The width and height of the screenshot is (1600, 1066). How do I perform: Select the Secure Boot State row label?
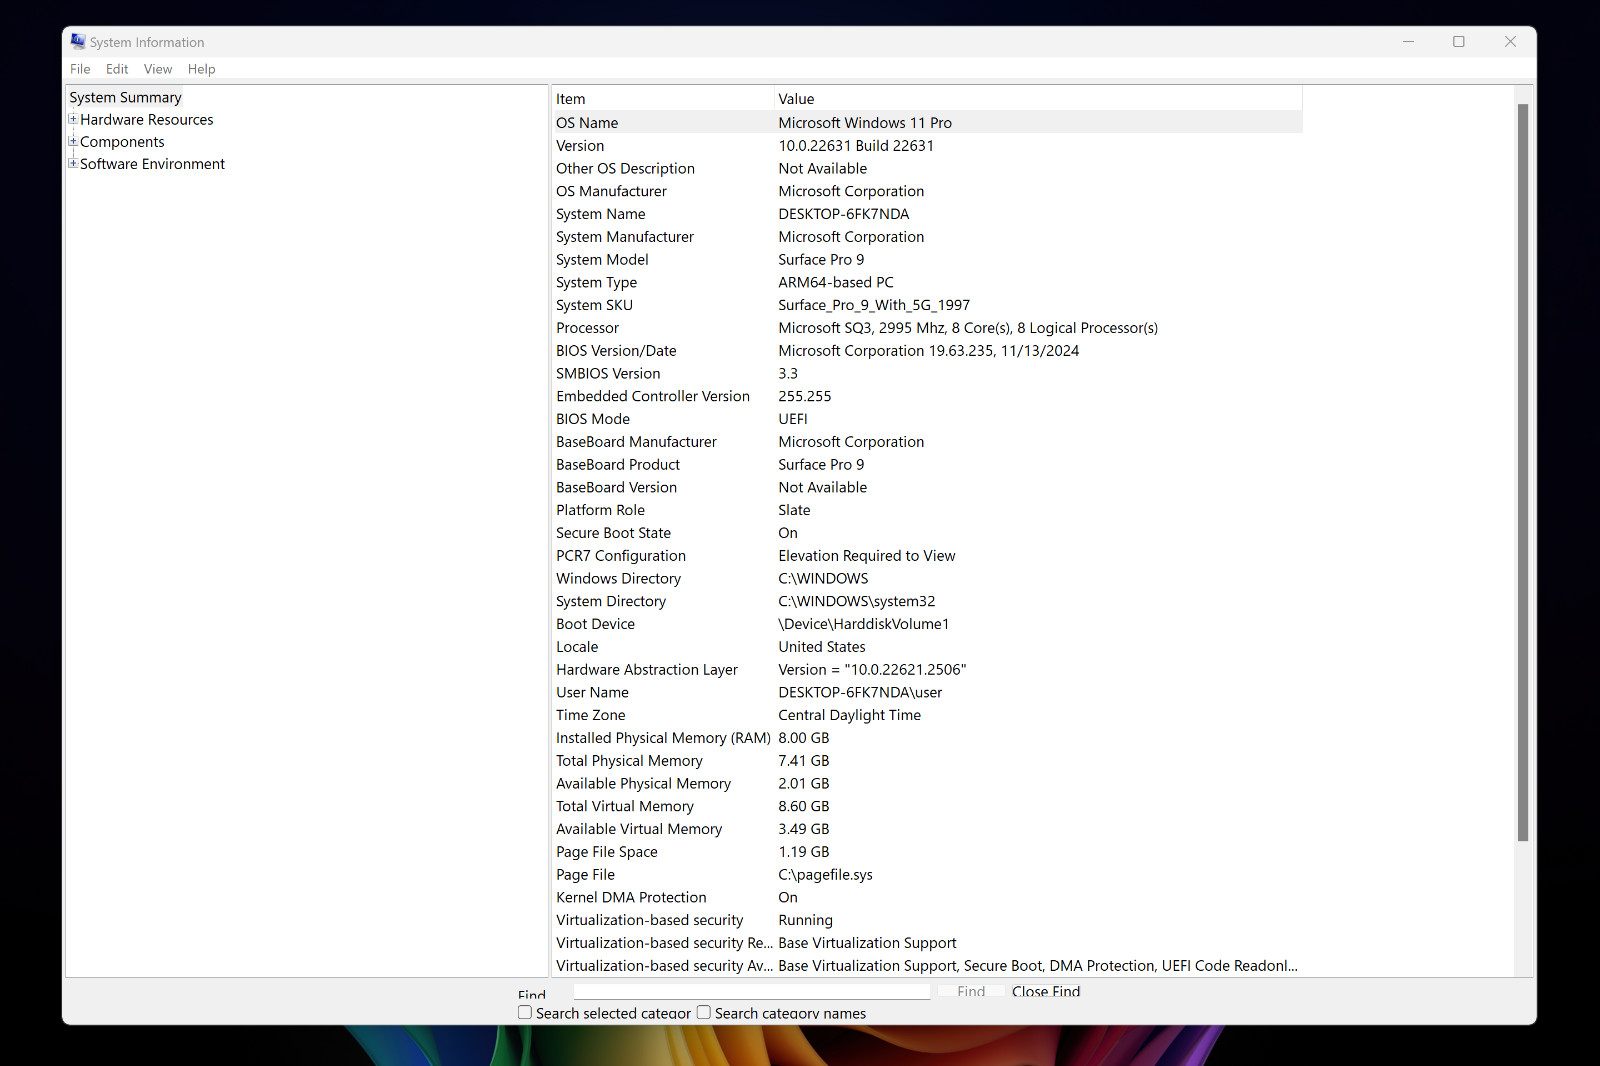[613, 533]
